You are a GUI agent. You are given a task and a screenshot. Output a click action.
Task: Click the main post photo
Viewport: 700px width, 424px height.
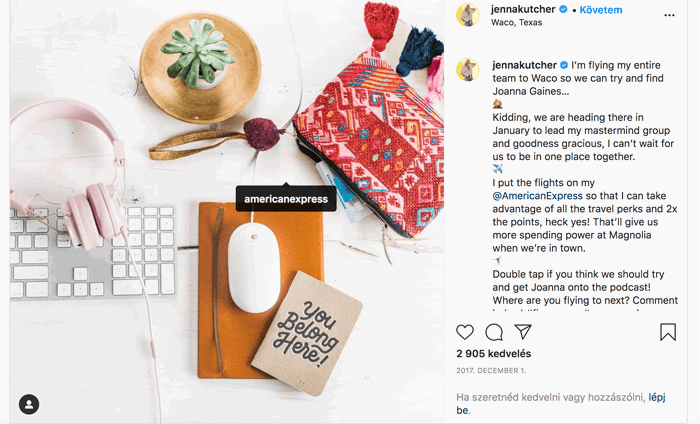click(x=227, y=212)
